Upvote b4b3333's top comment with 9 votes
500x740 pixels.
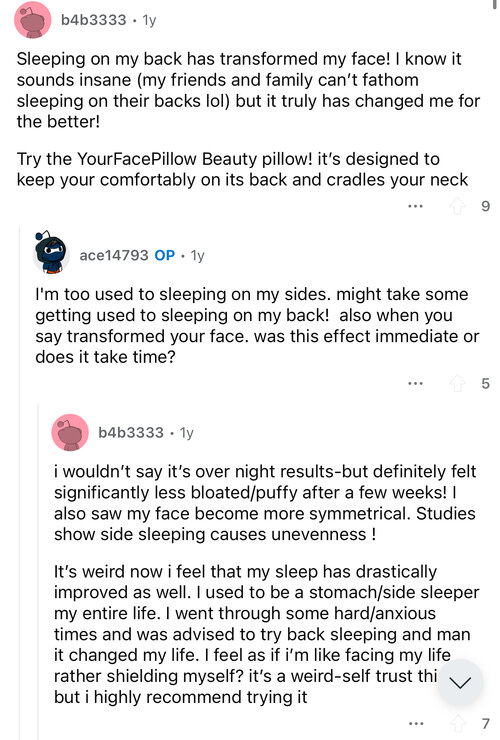[x=457, y=206]
